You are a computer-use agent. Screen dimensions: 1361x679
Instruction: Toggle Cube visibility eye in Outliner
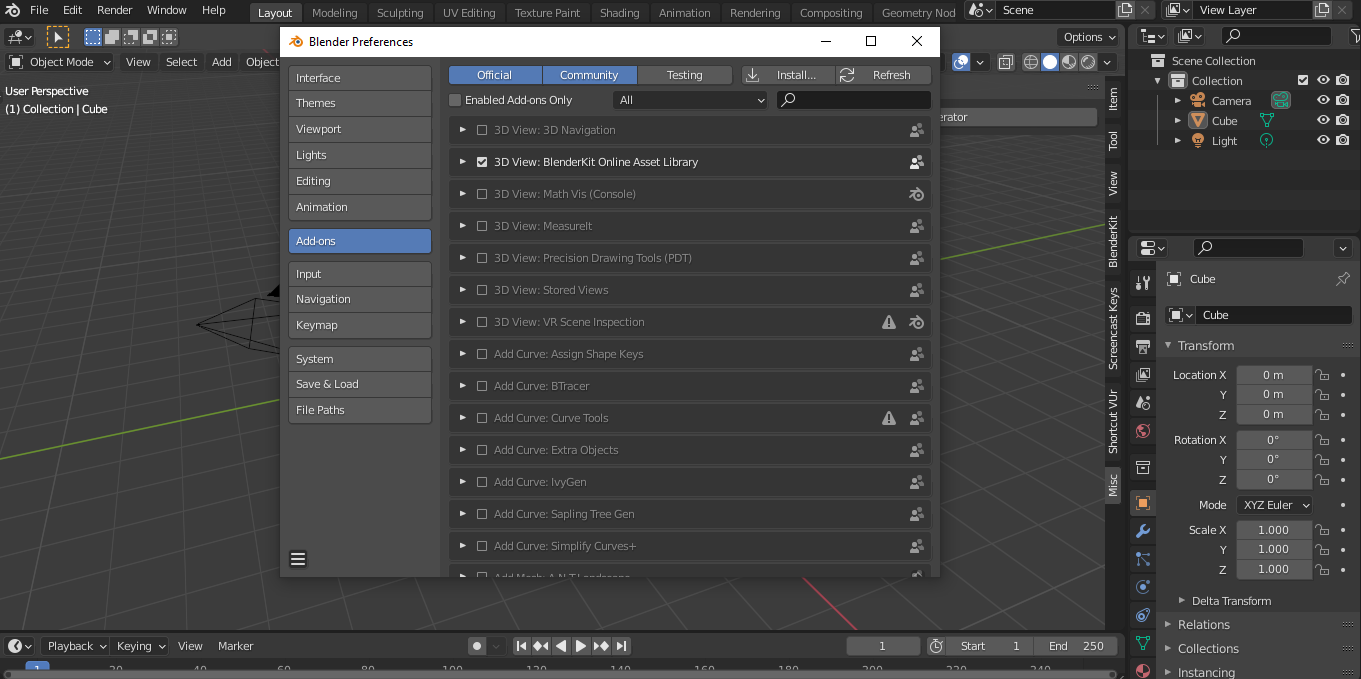[x=1323, y=121]
